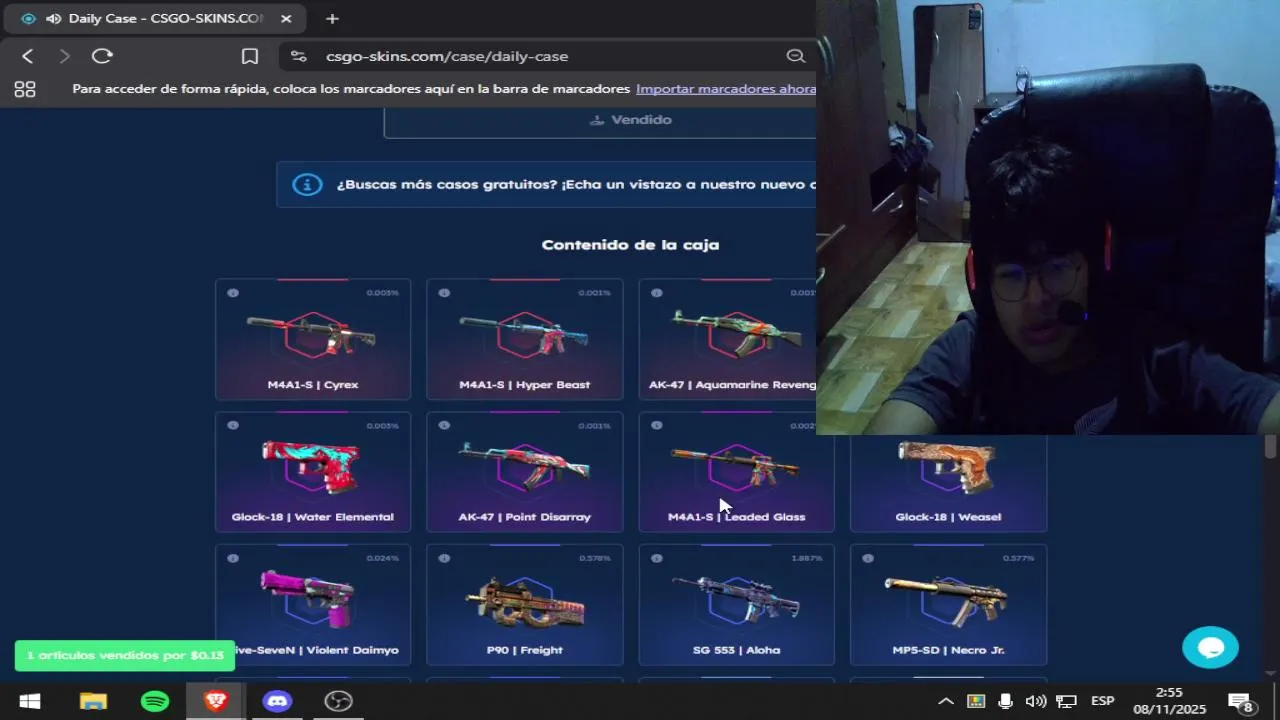Screen dimensions: 1280x720
Task: Click info icon on AK-47 | Aquamarine Revenge card
Action: pos(657,293)
